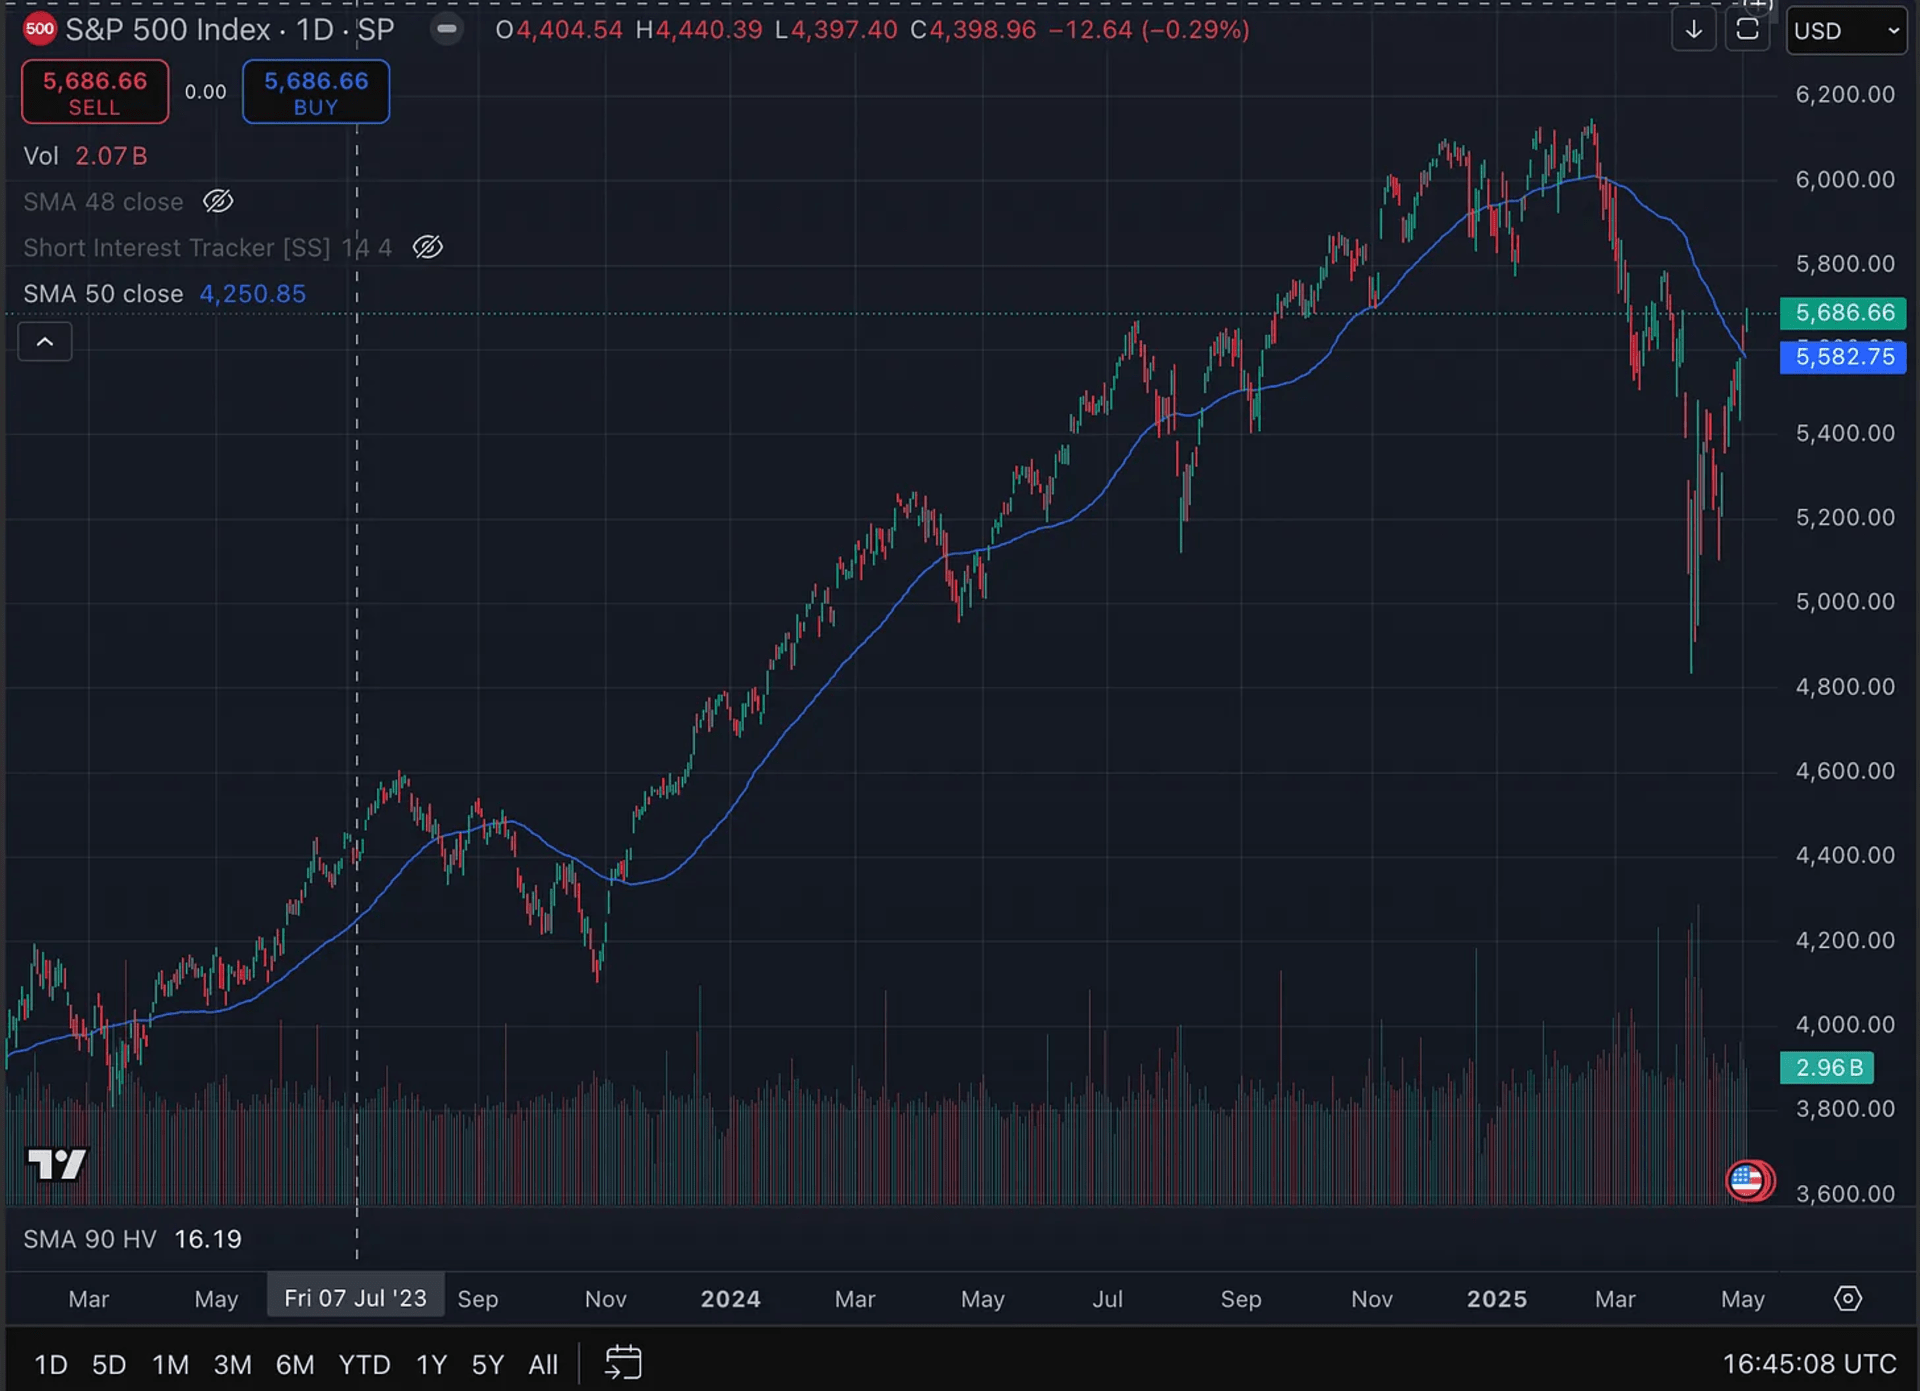This screenshot has width=1920, height=1391.
Task: Switch to the 6M time range
Action: tap(295, 1364)
